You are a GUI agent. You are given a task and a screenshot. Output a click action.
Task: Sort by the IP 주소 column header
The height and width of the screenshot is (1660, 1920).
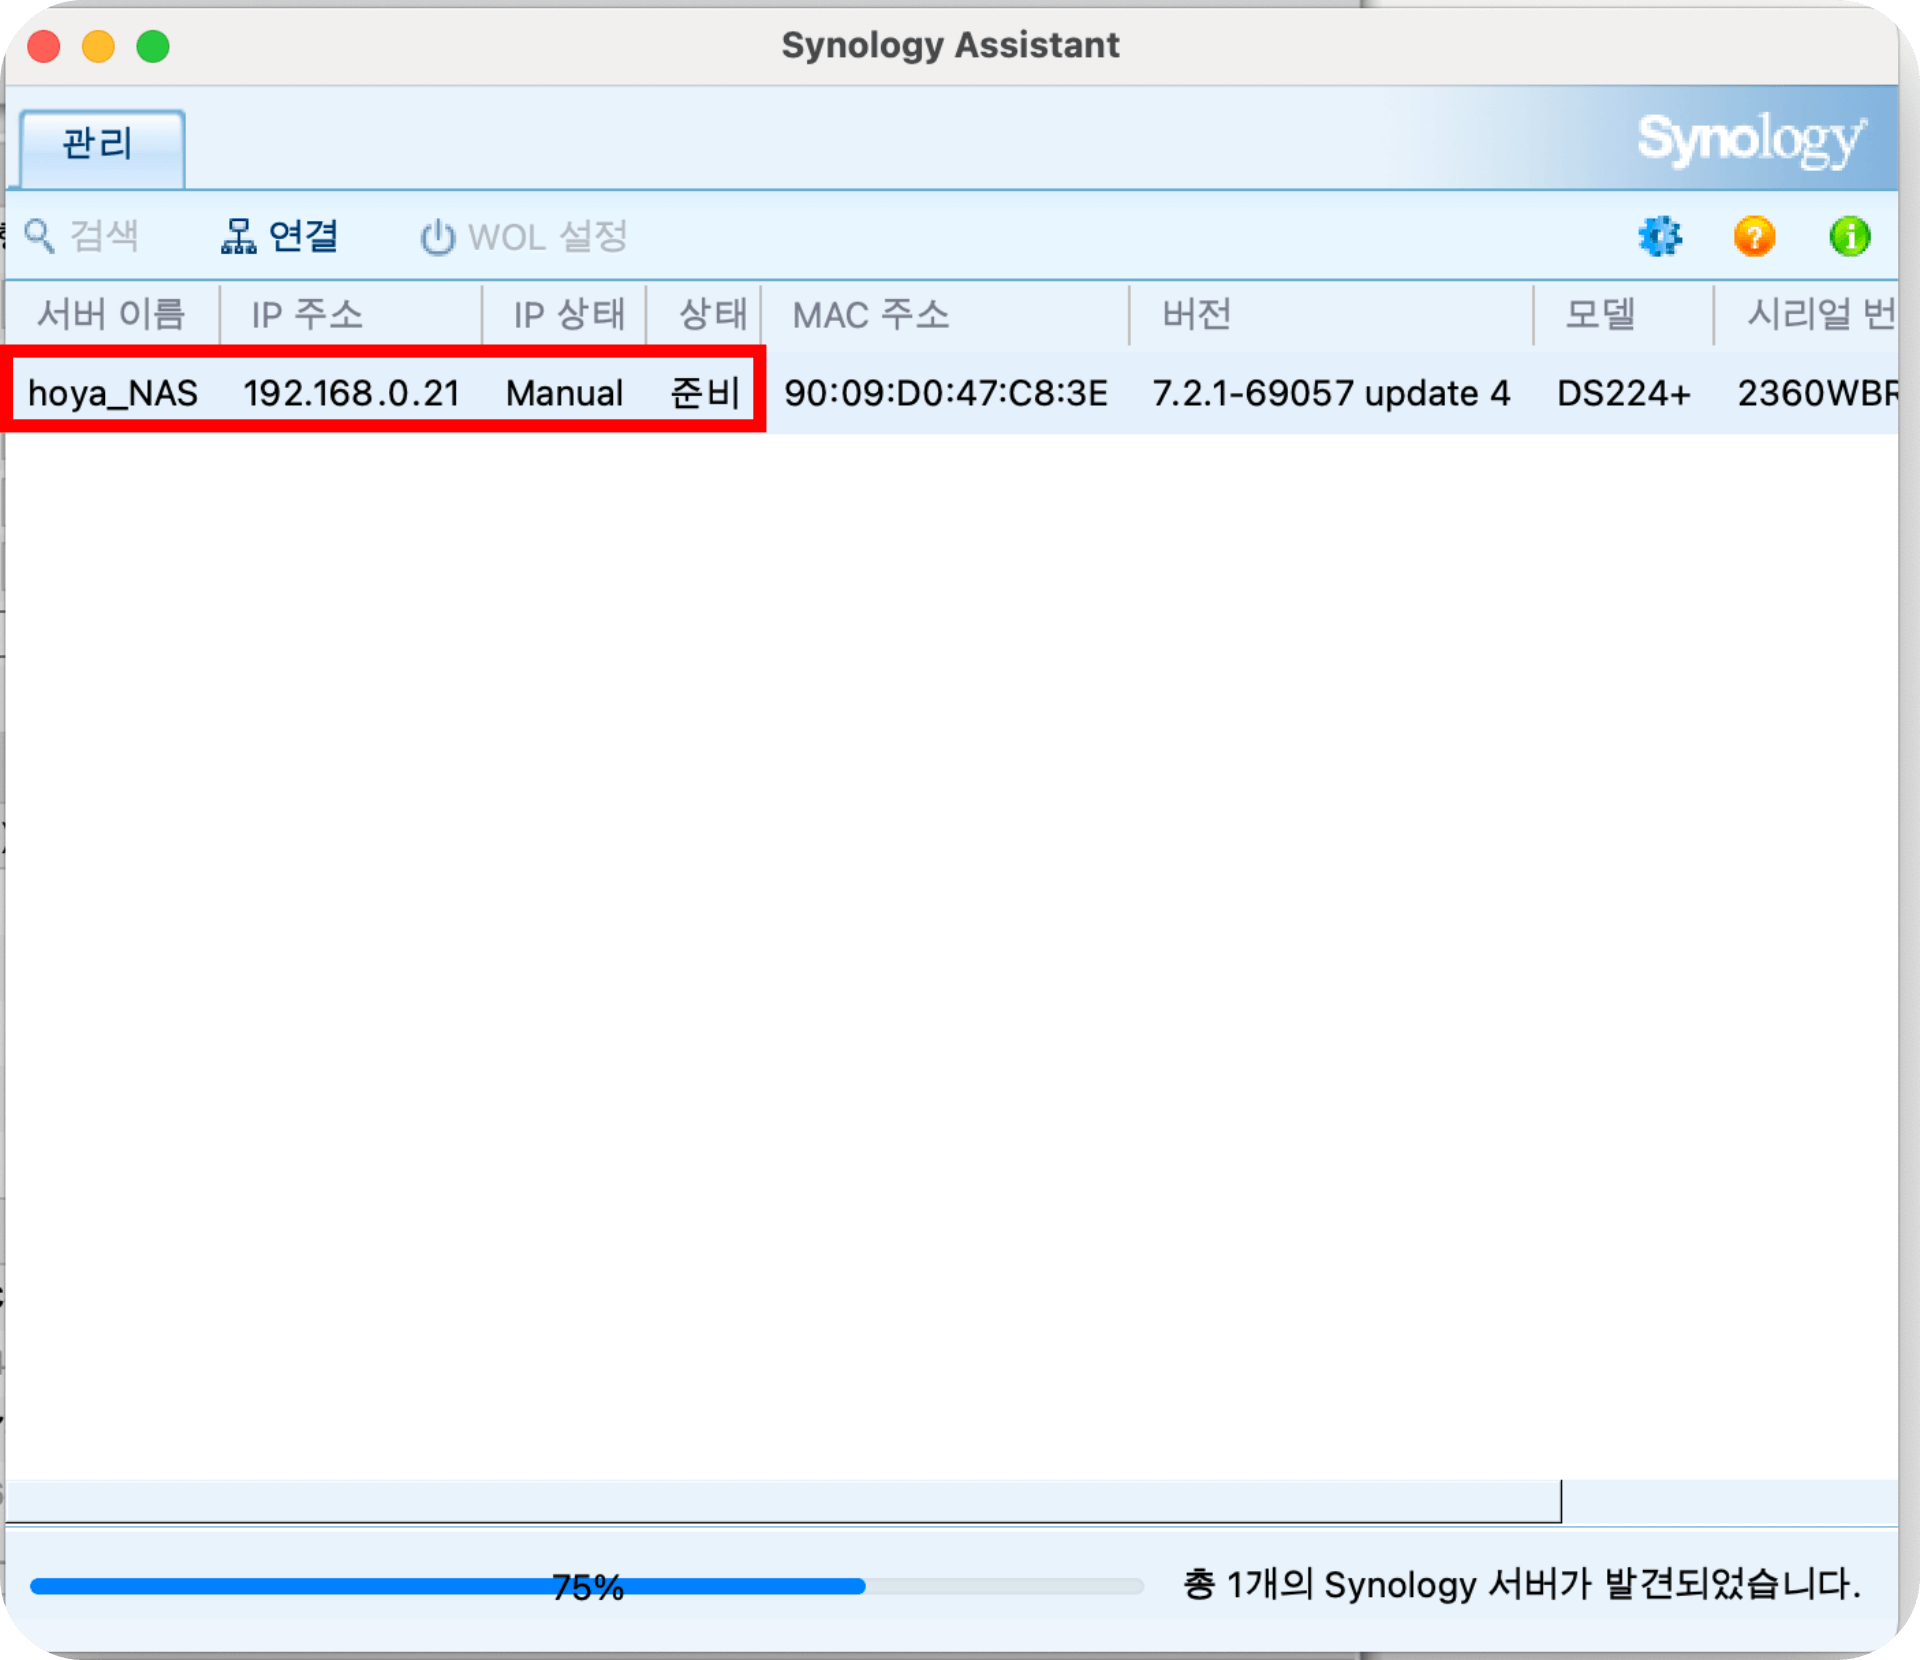pos(350,314)
